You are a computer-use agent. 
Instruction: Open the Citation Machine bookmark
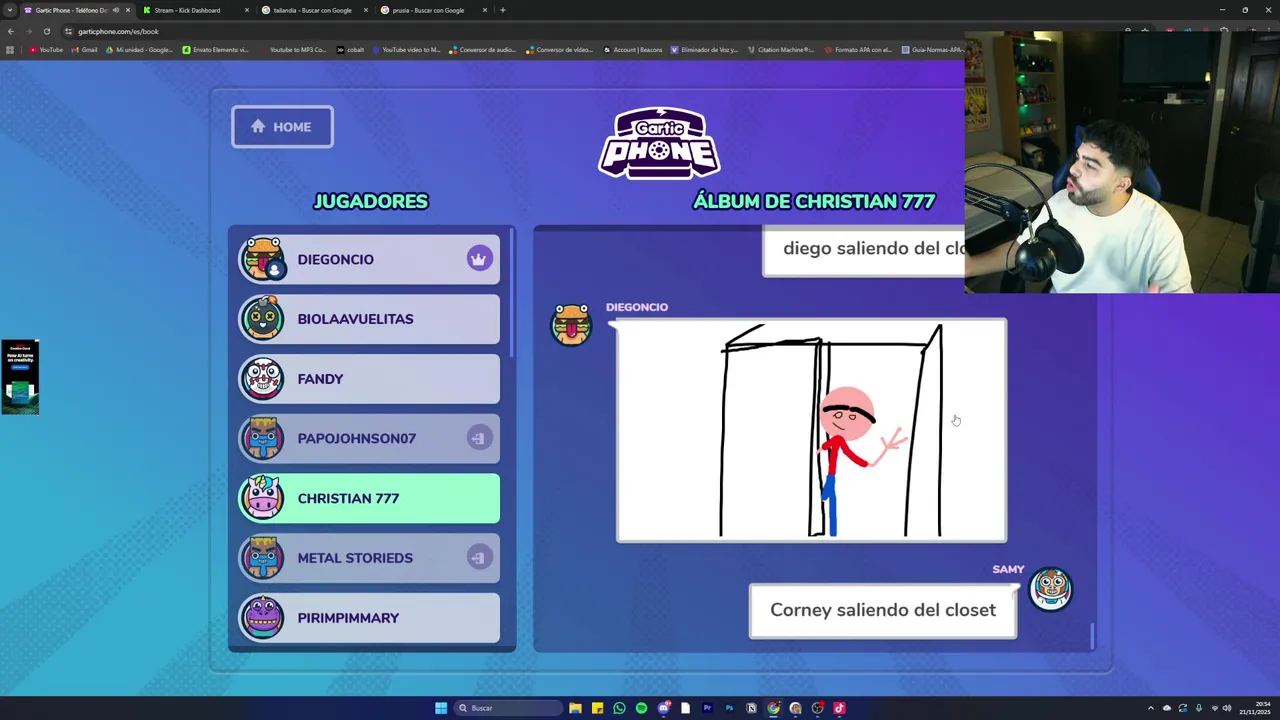coord(781,49)
